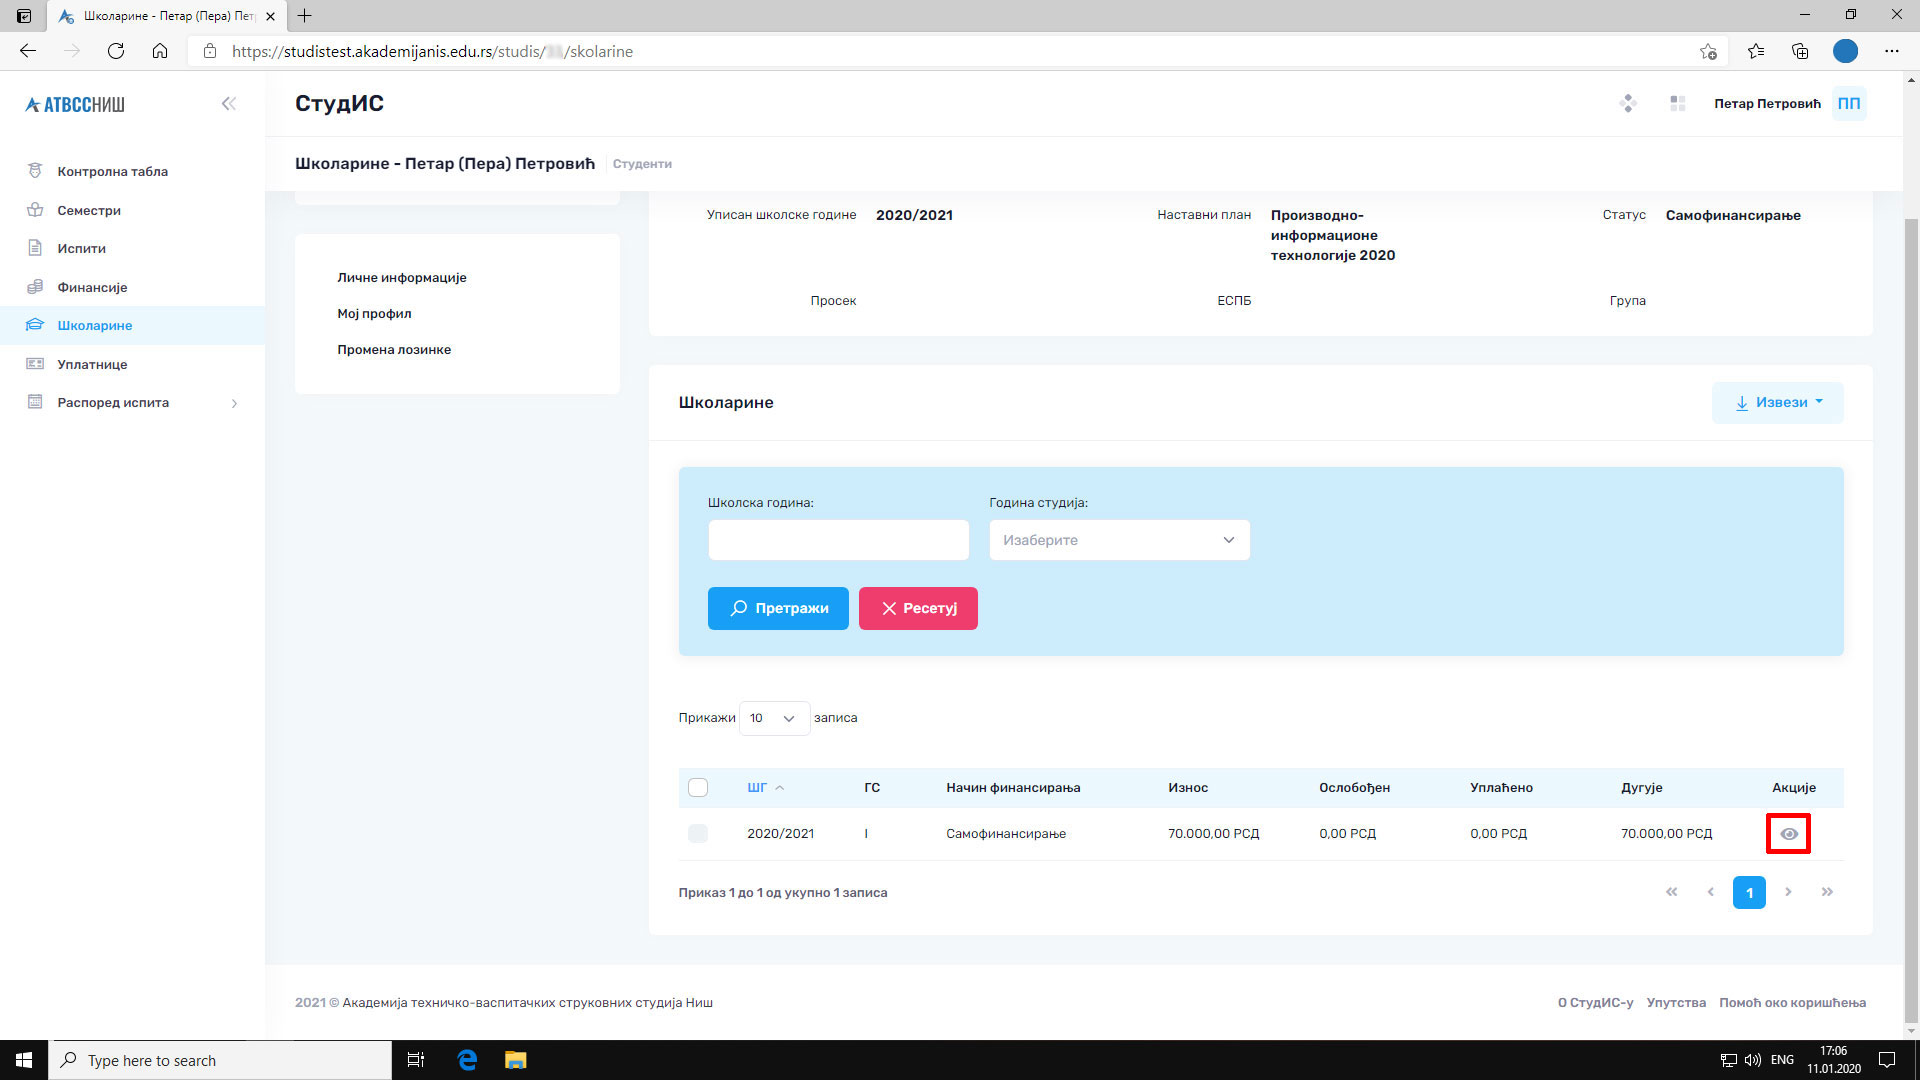Go to browser home page
Screen dimensions: 1920x1080
point(160,51)
